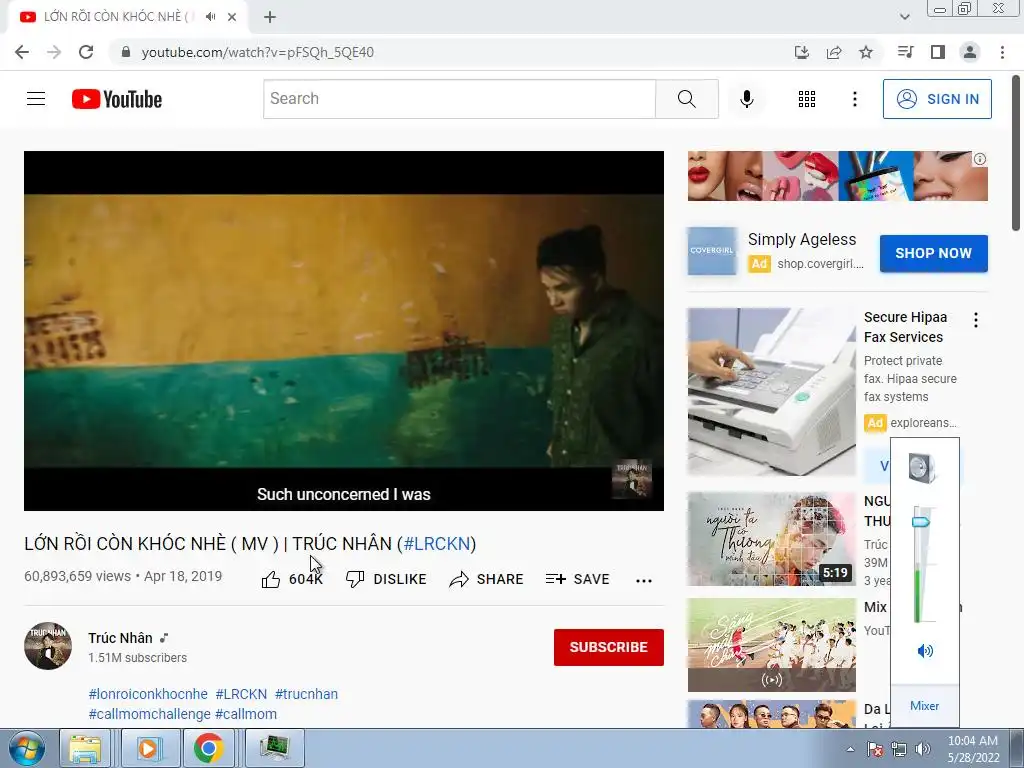Go to the YouTube home logo

pos(117,99)
